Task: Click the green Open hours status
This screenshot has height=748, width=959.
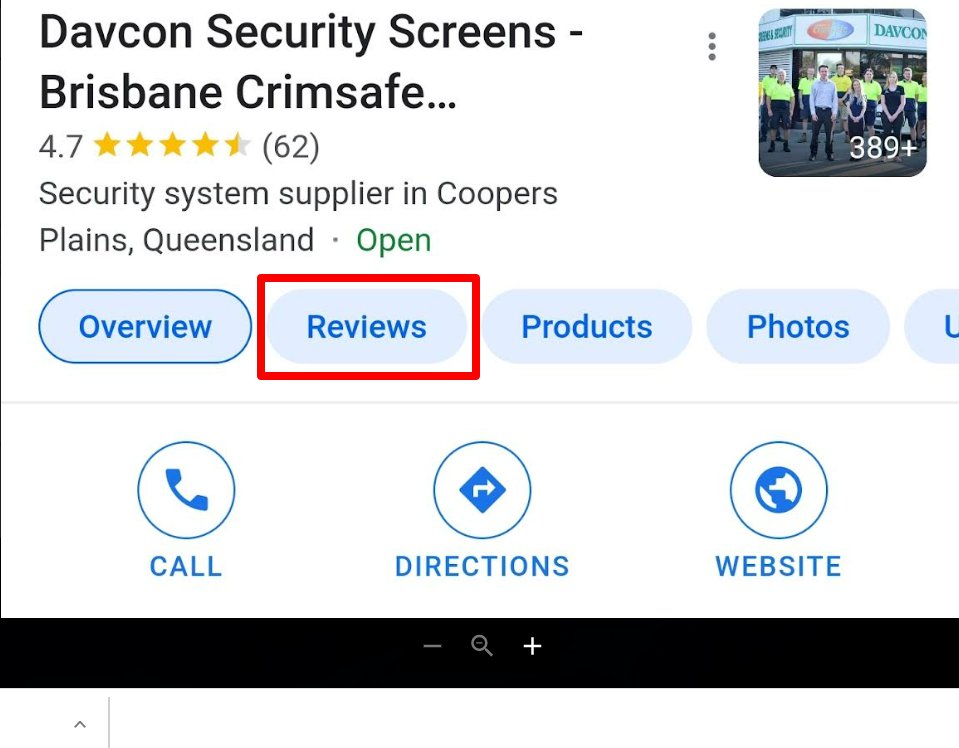Action: click(394, 240)
